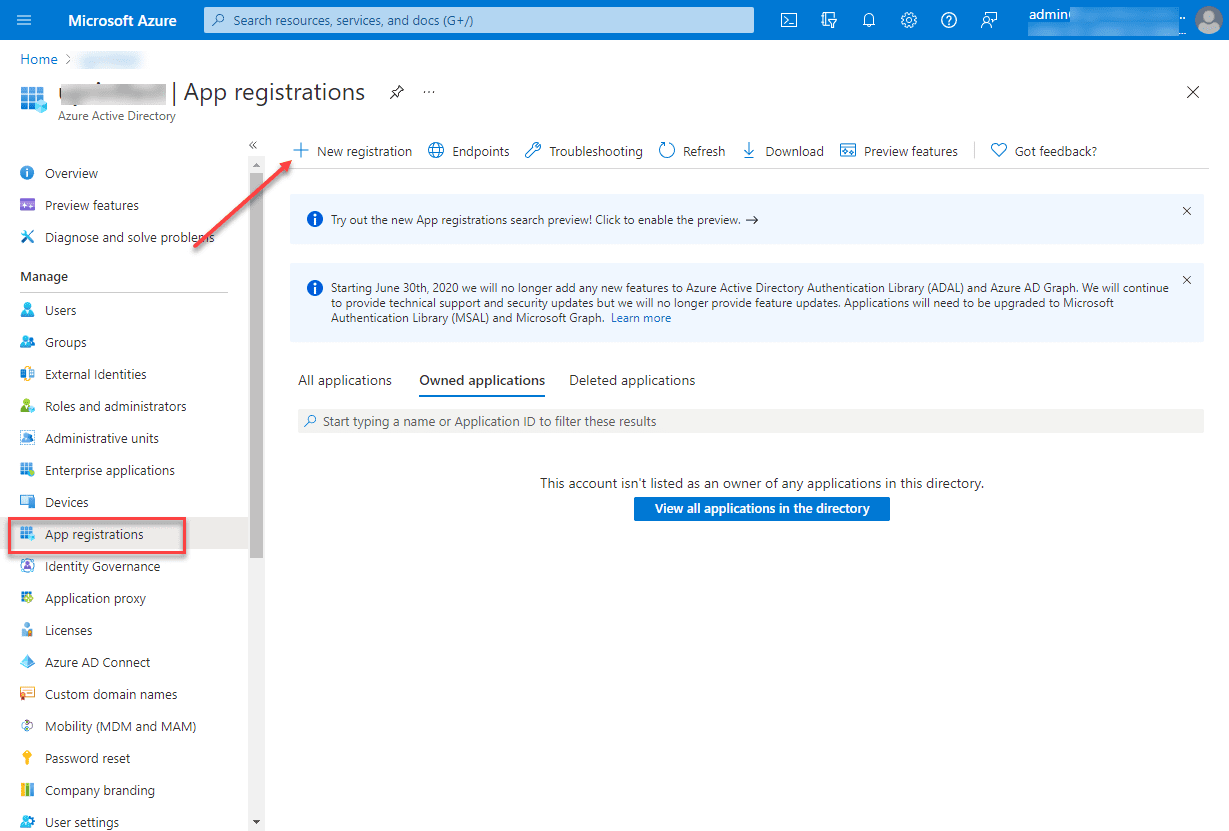
Task: Open the hamburger portal menu
Action: 25,20
